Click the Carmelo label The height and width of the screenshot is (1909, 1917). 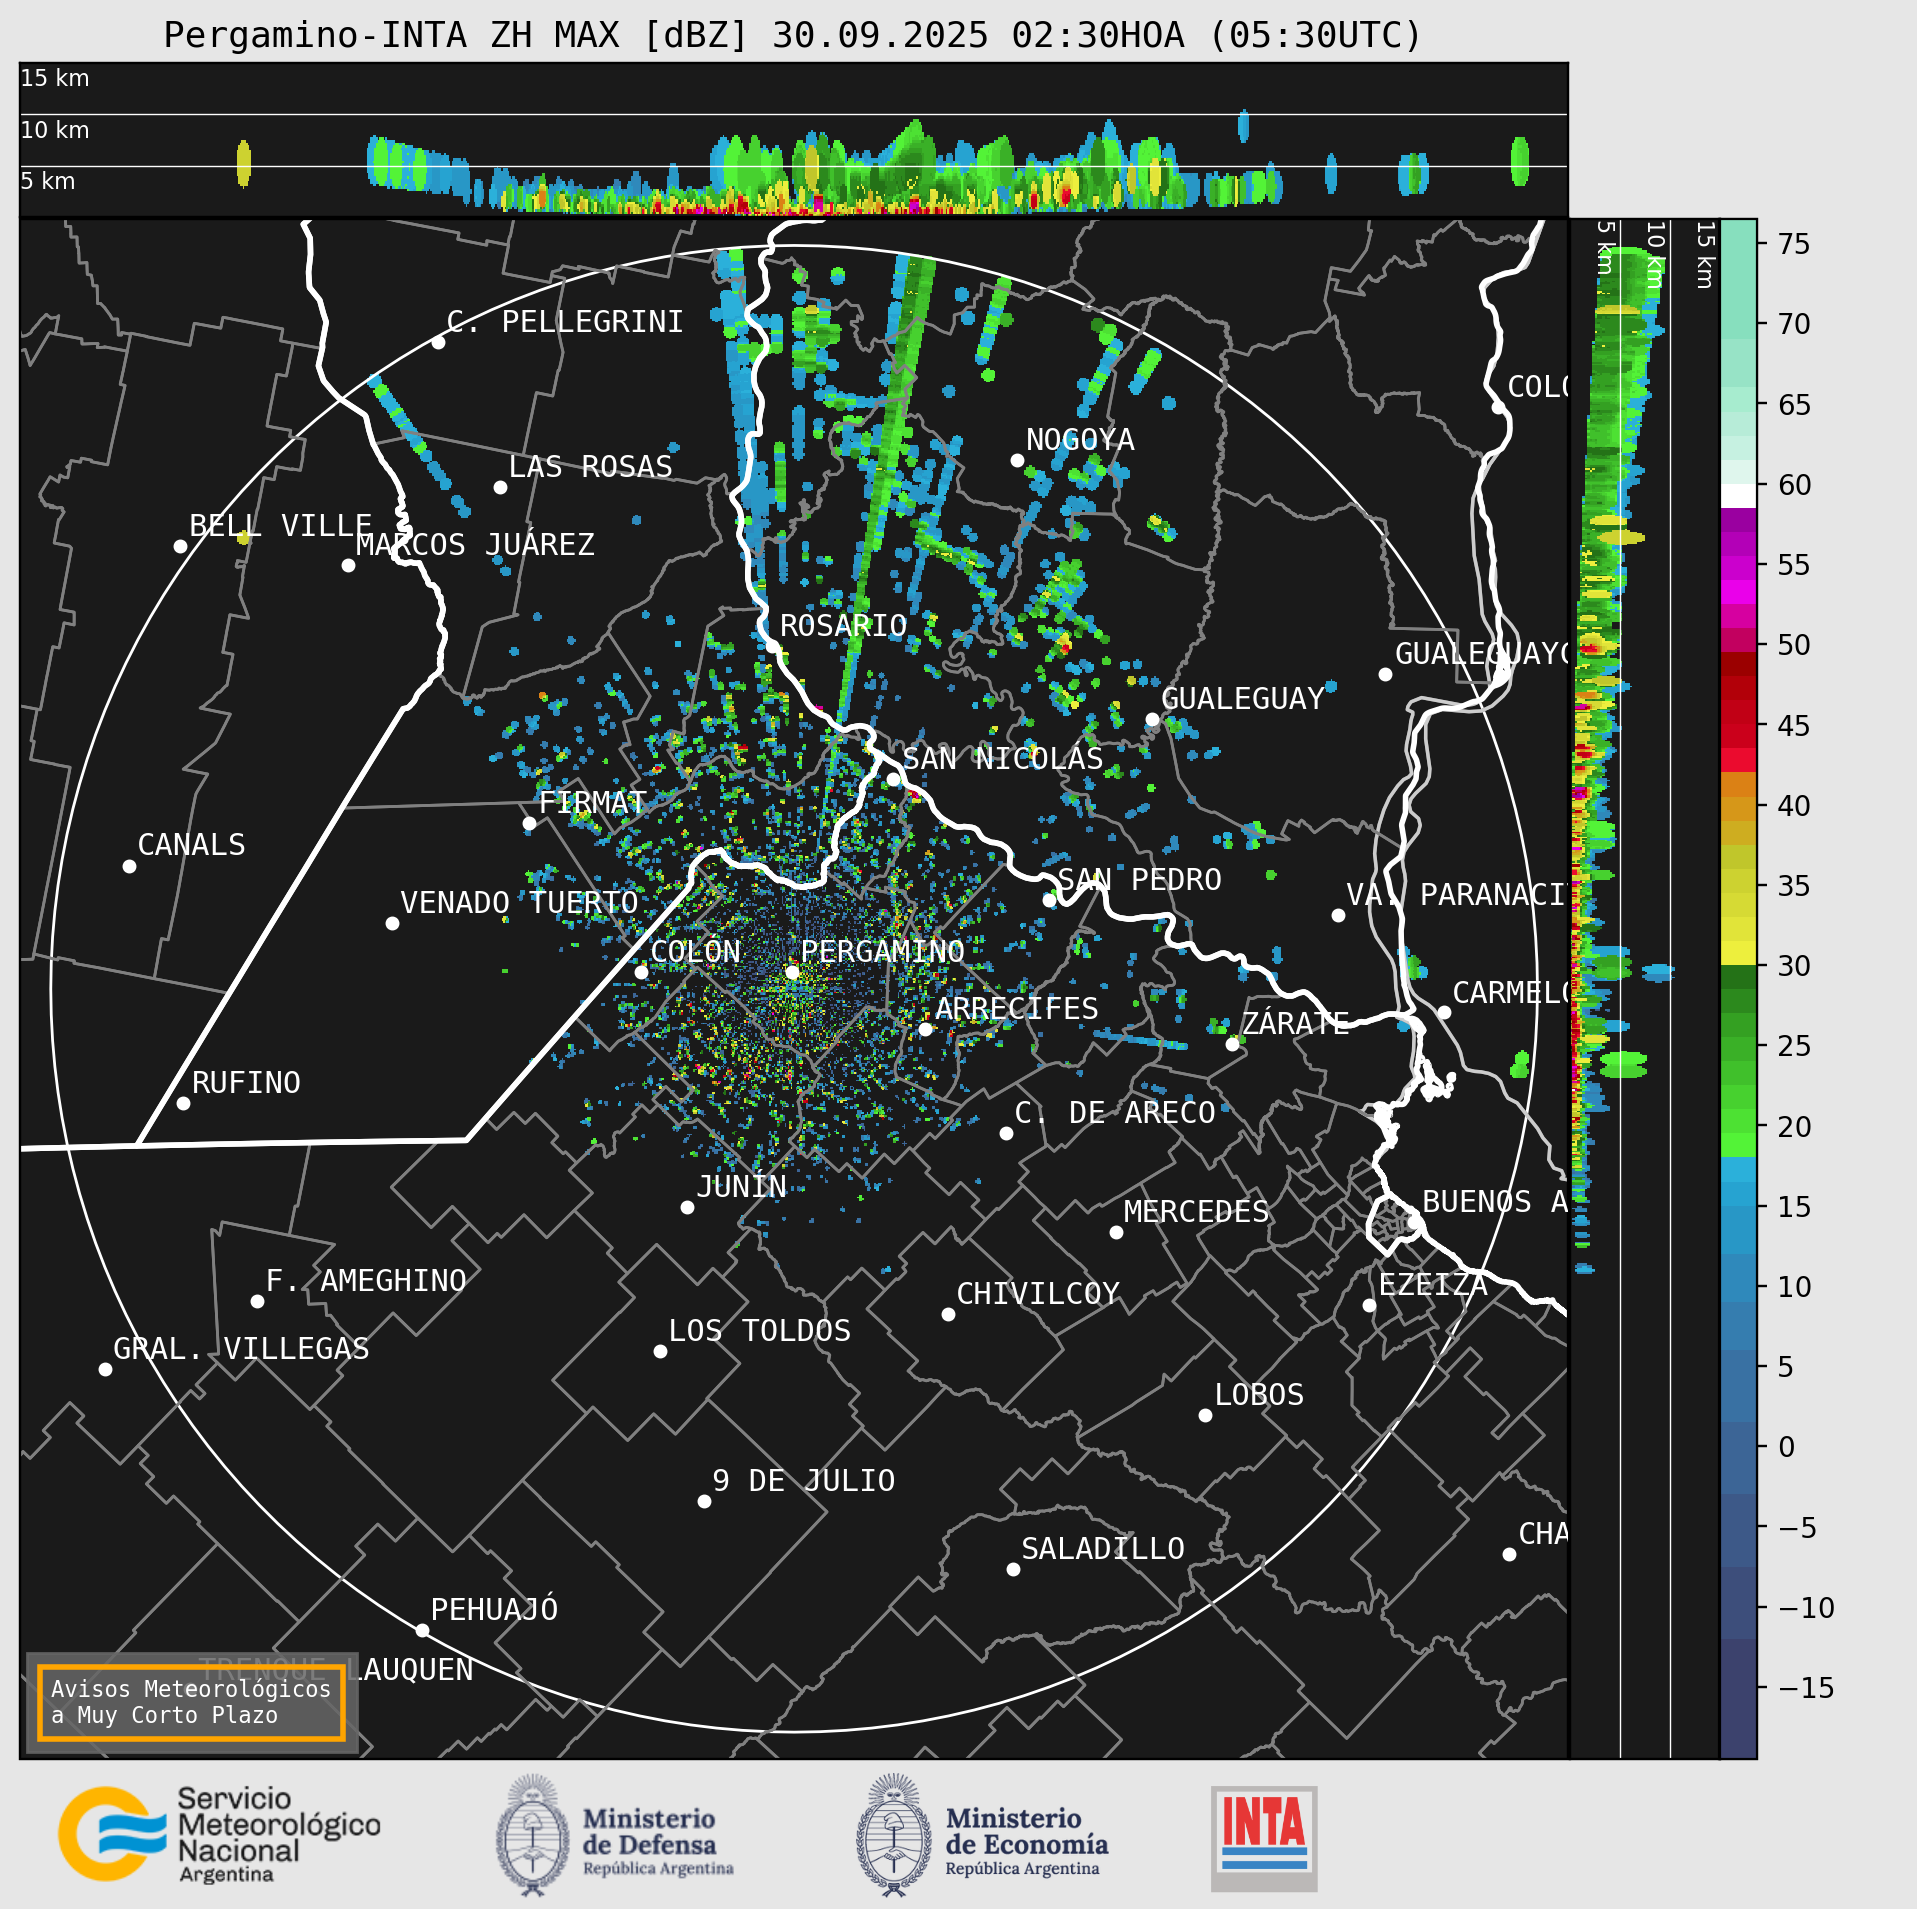click(x=1510, y=993)
